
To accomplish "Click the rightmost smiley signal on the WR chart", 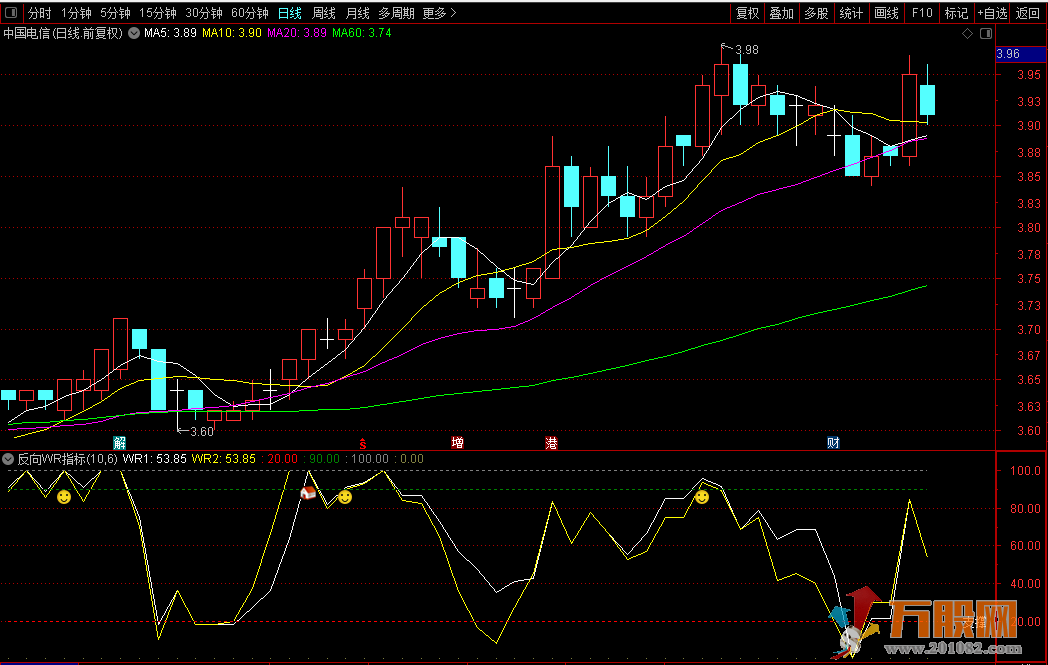I will 702,497.
